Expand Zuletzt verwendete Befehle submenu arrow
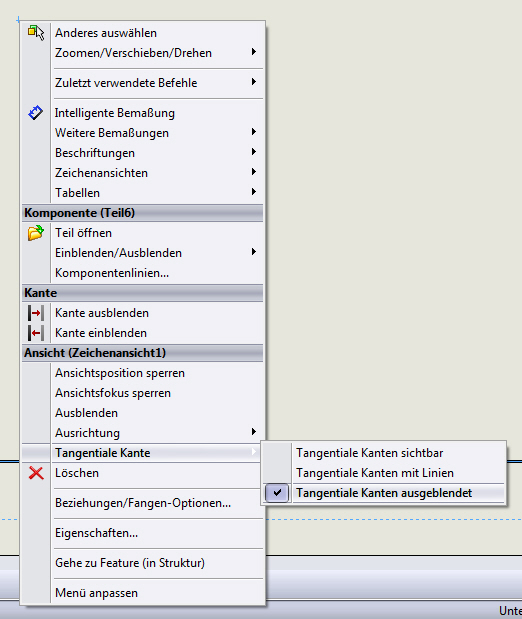The height and width of the screenshot is (619, 522). [x=254, y=82]
